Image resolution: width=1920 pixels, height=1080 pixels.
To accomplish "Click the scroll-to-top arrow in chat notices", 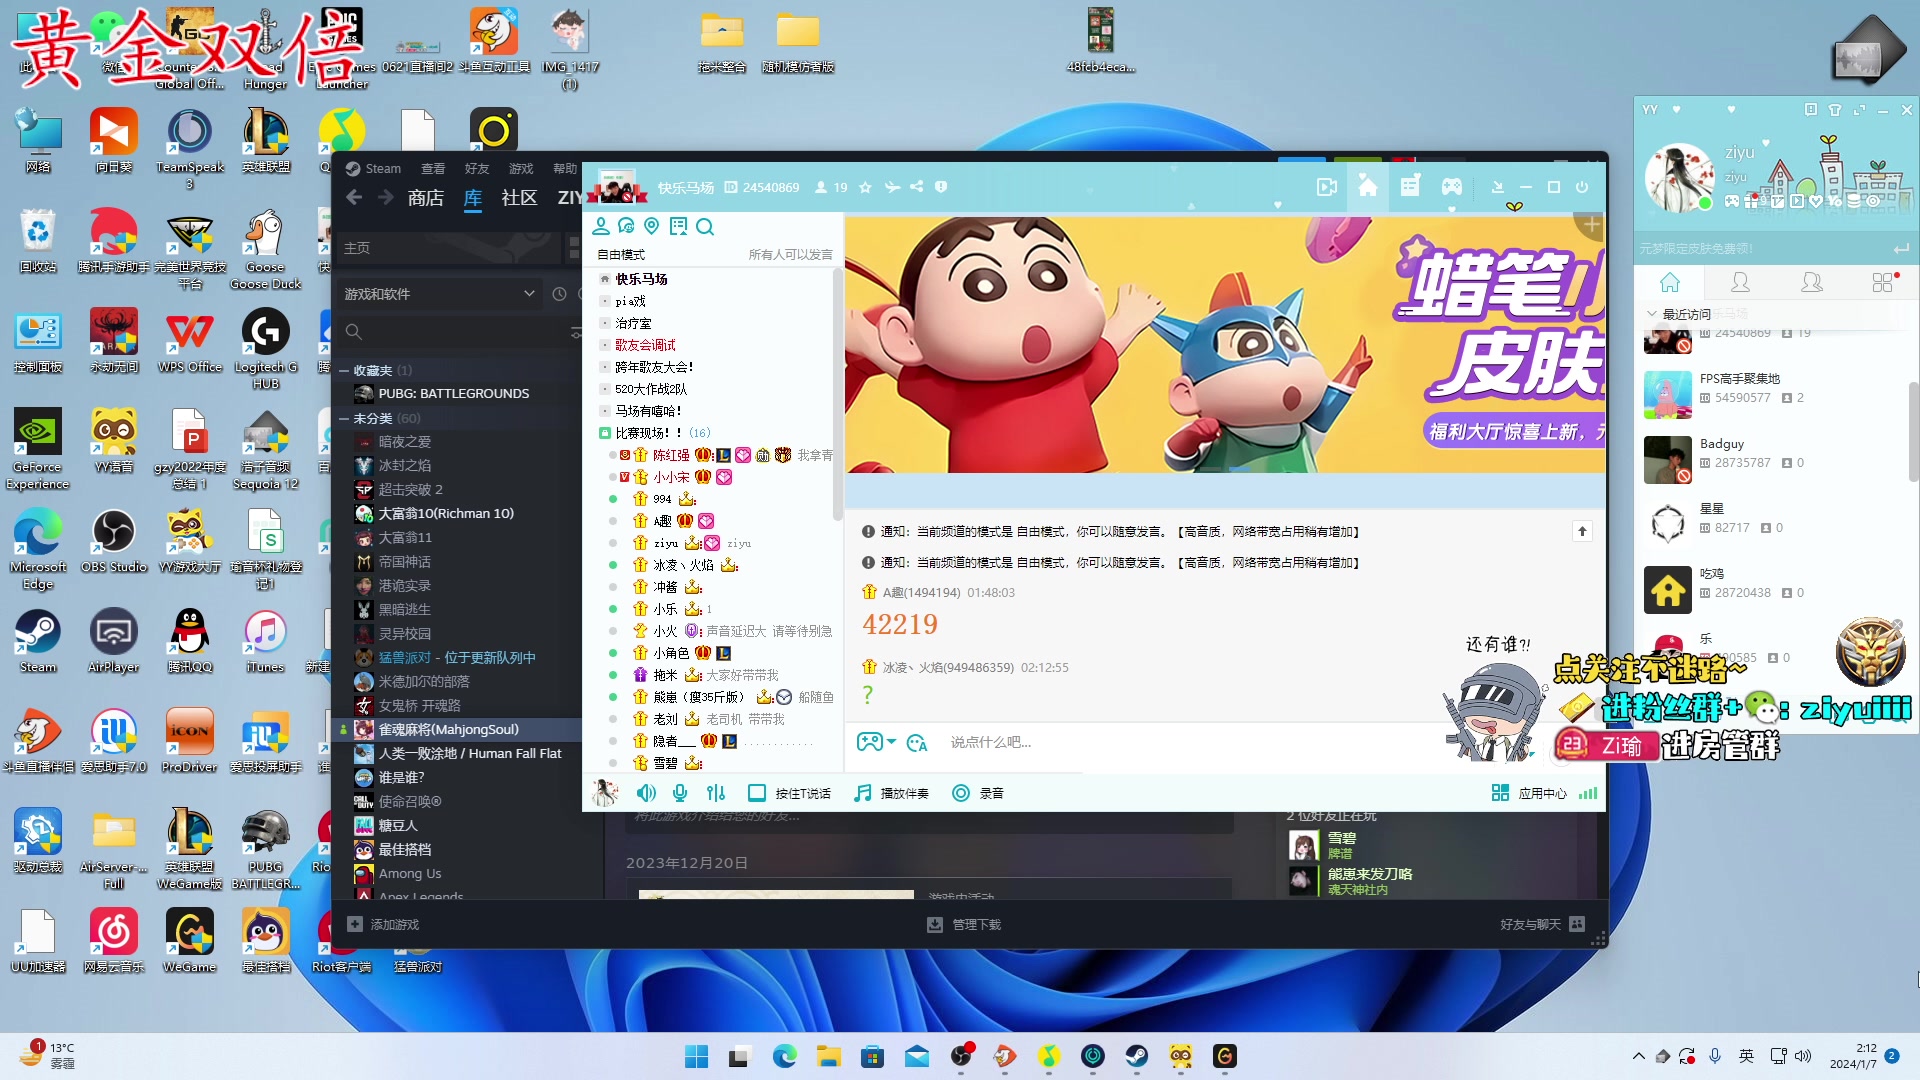I will coord(1582,532).
